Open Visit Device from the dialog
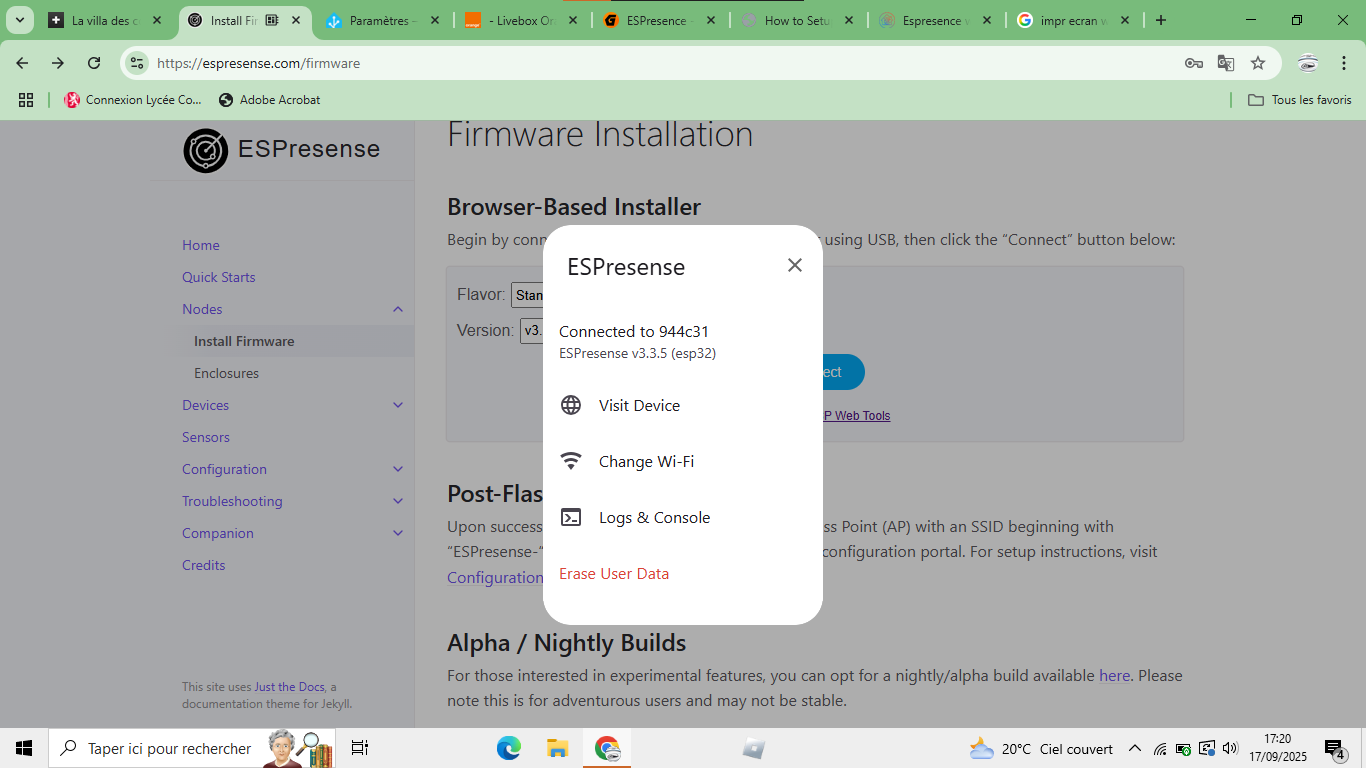The image size is (1366, 768). [x=683, y=405]
